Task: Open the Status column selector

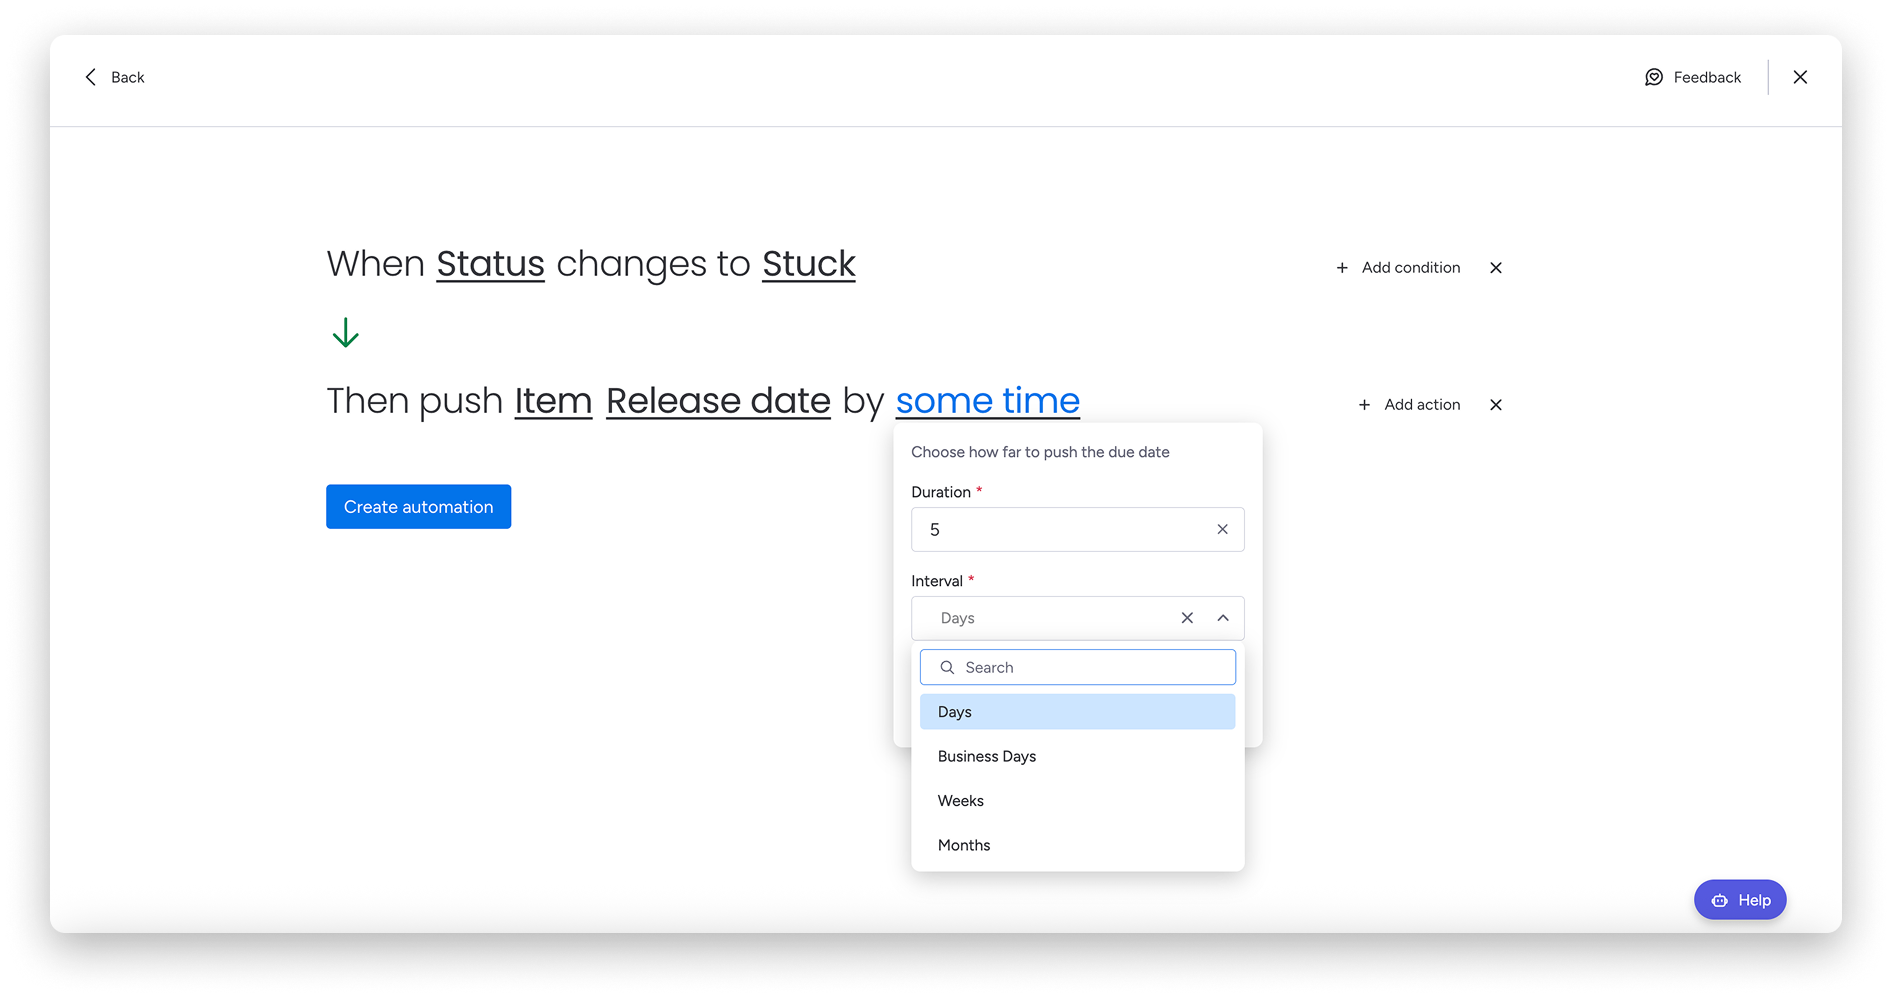Action: [x=490, y=264]
